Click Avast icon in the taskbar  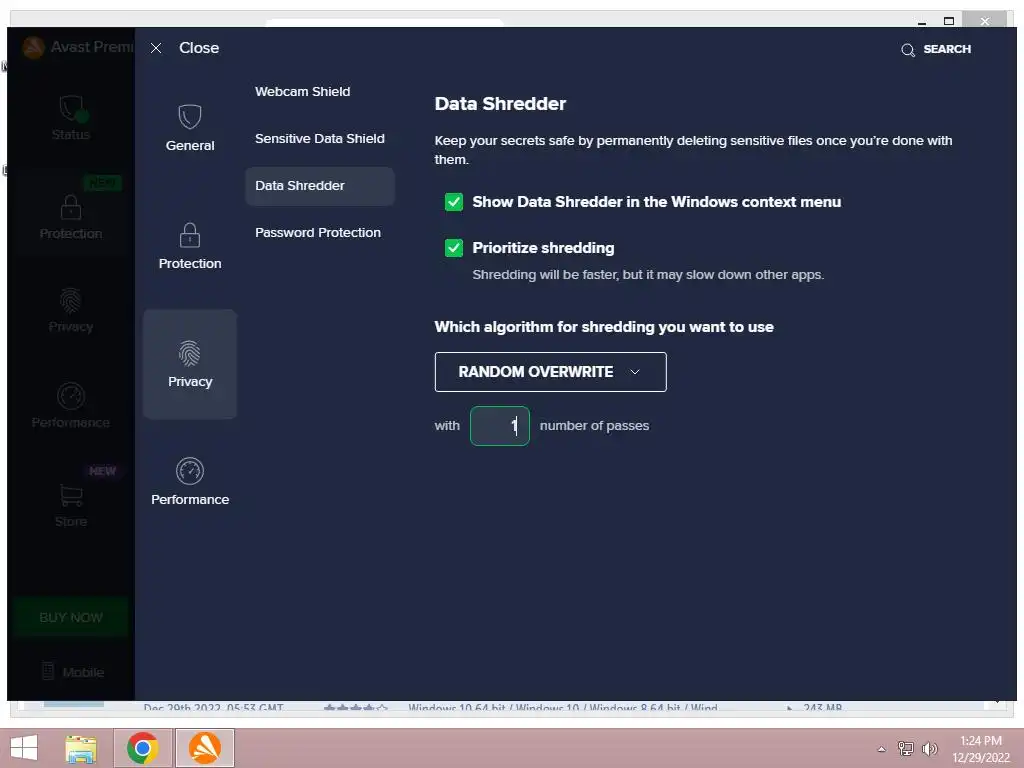point(204,748)
